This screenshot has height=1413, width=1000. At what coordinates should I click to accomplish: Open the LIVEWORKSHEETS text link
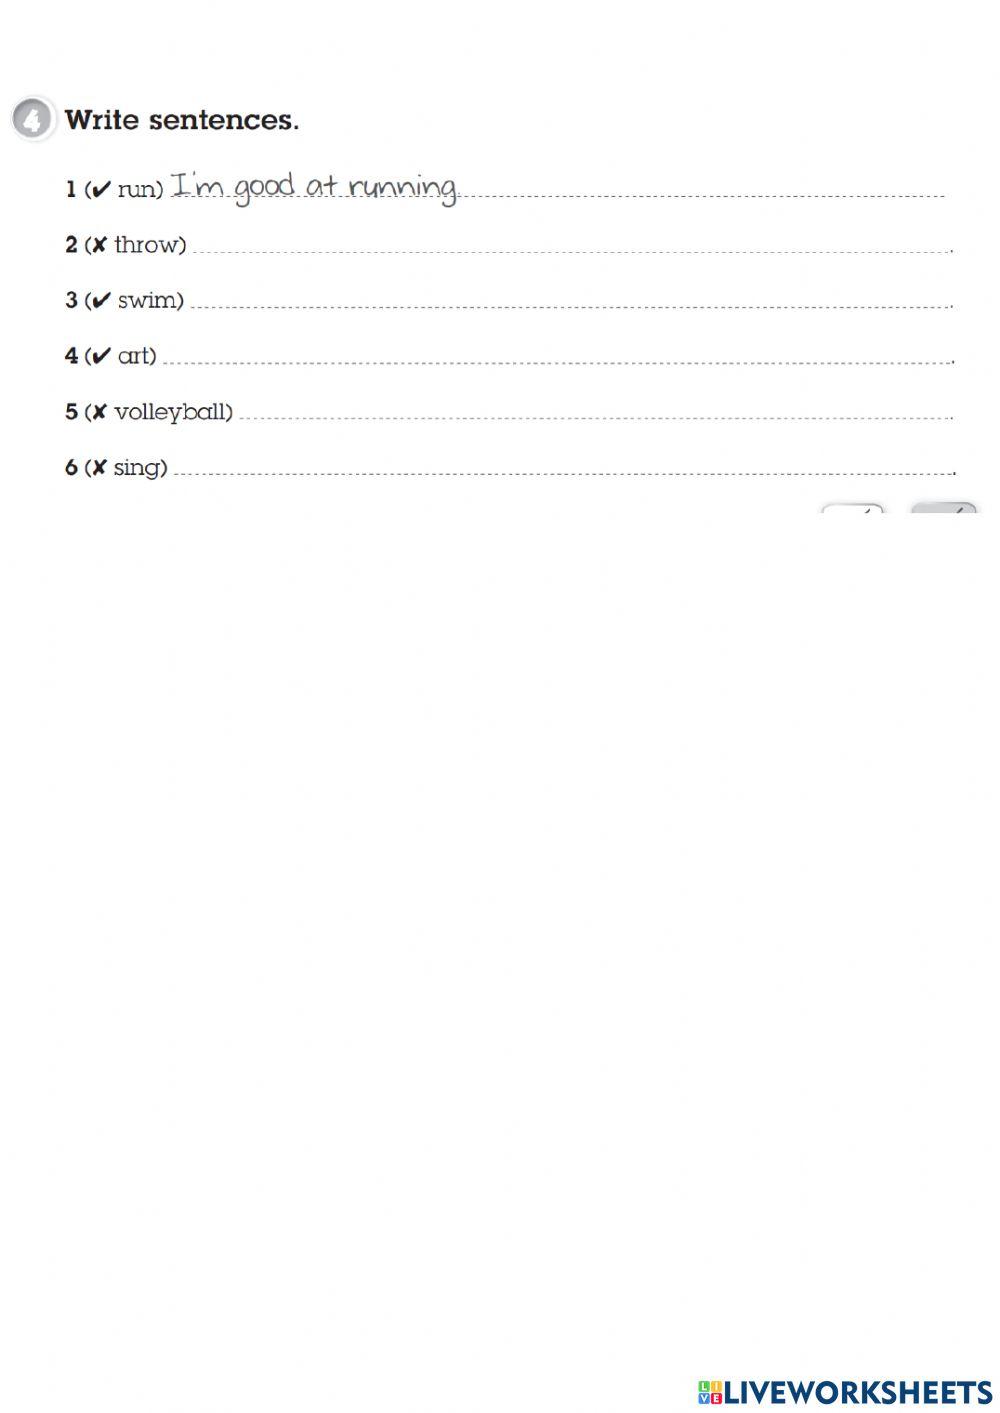pos(858,1391)
